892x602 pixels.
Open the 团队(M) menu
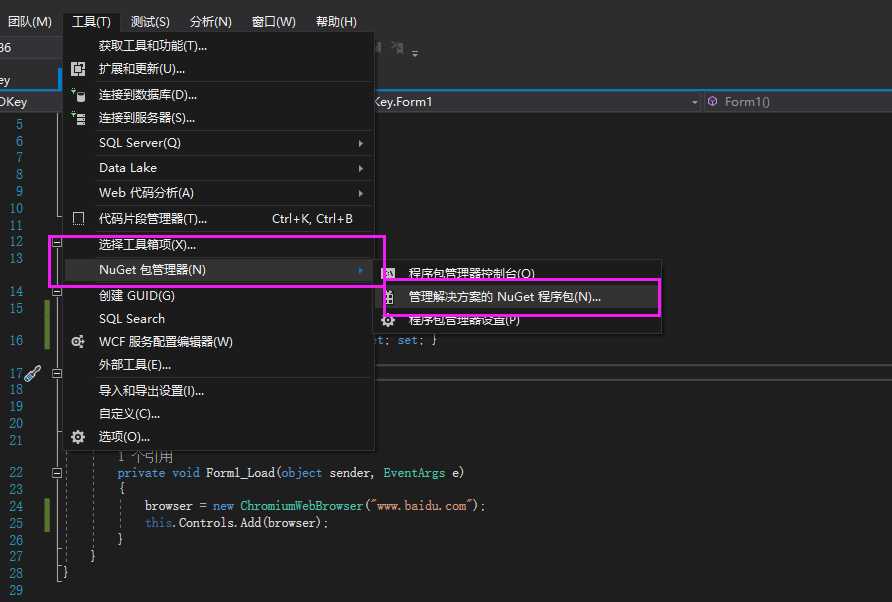coord(30,22)
